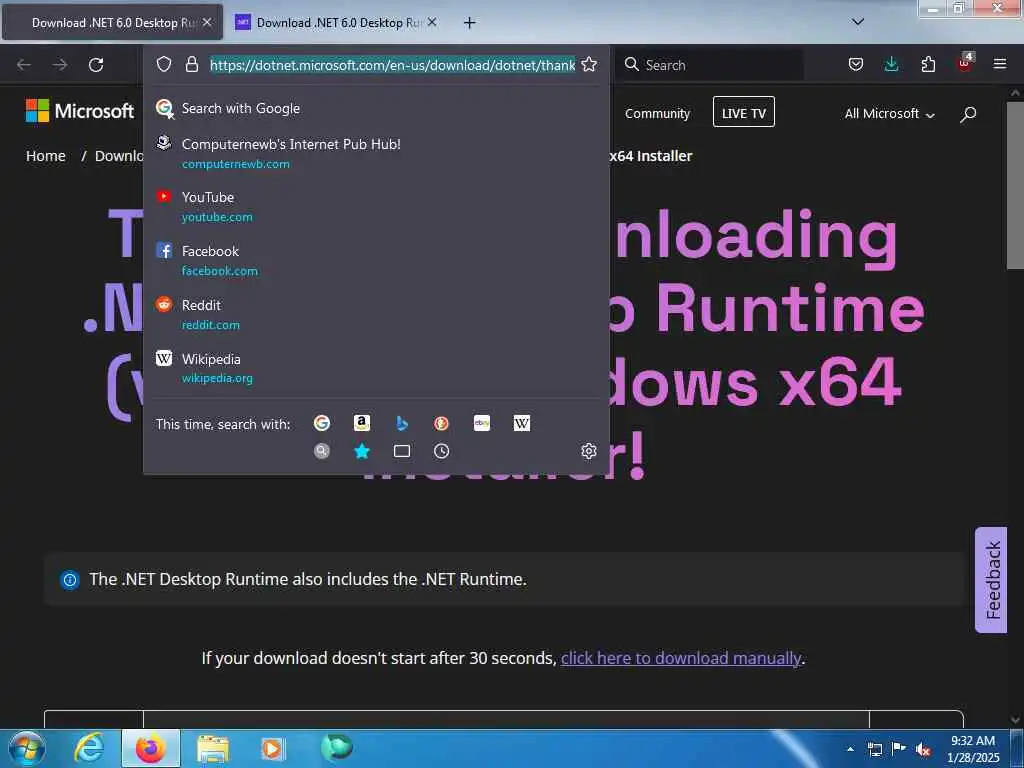Go back to the previous page
This screenshot has height=768, width=1024.
click(x=24, y=65)
